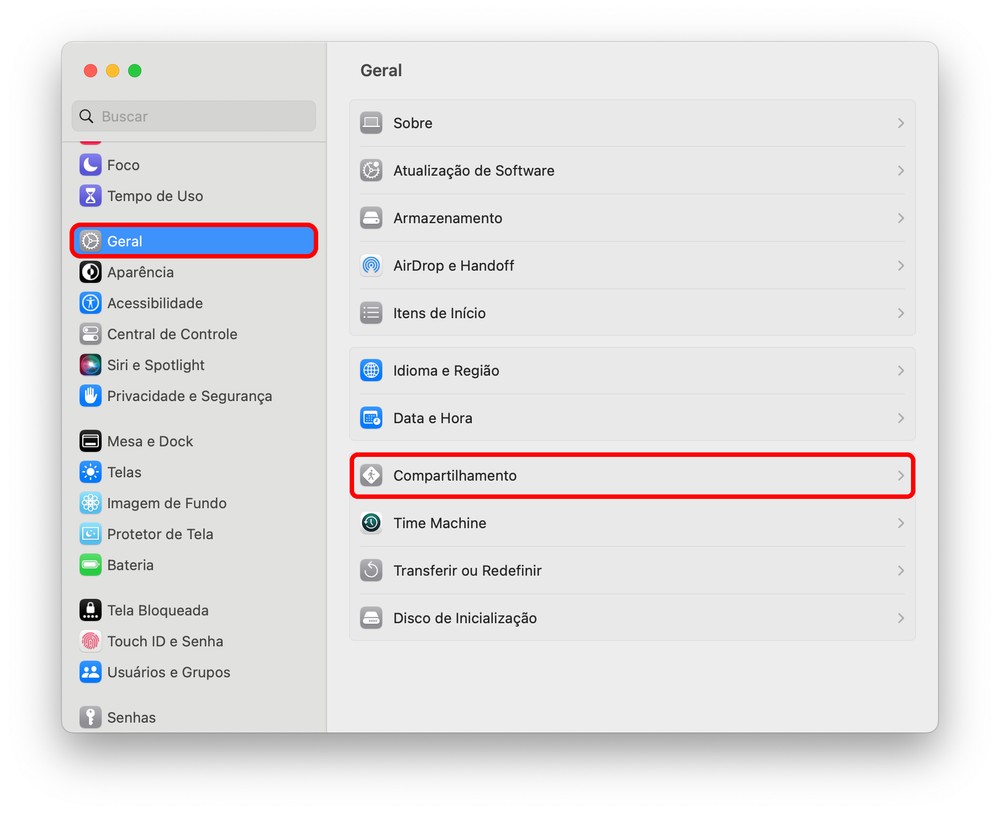Click the Siri e Spotlight icon
The height and width of the screenshot is (814, 1000).
coord(91,365)
